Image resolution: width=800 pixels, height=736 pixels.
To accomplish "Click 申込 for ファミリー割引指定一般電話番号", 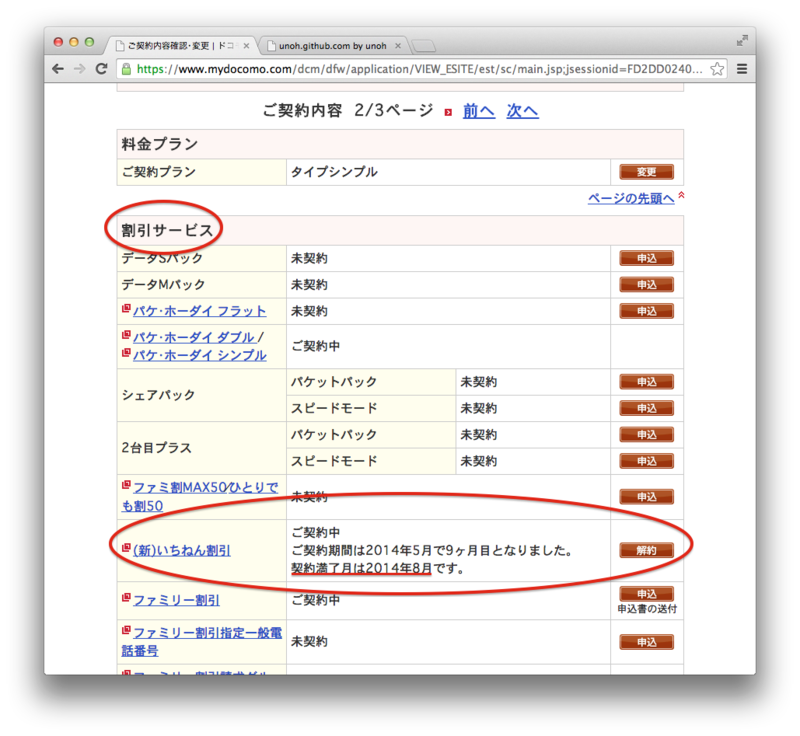I will [646, 642].
